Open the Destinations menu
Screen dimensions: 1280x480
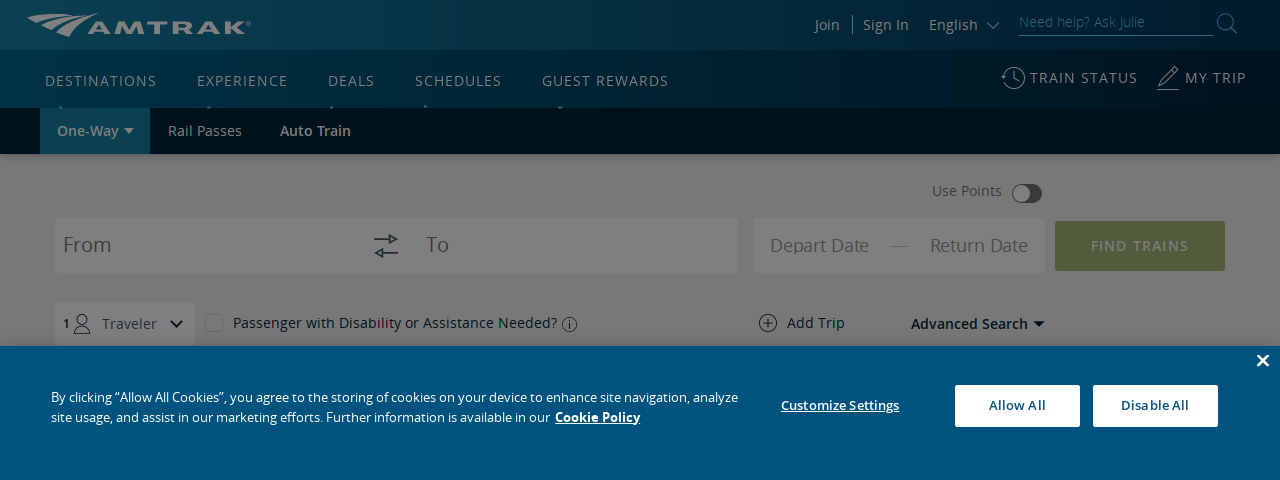101,81
